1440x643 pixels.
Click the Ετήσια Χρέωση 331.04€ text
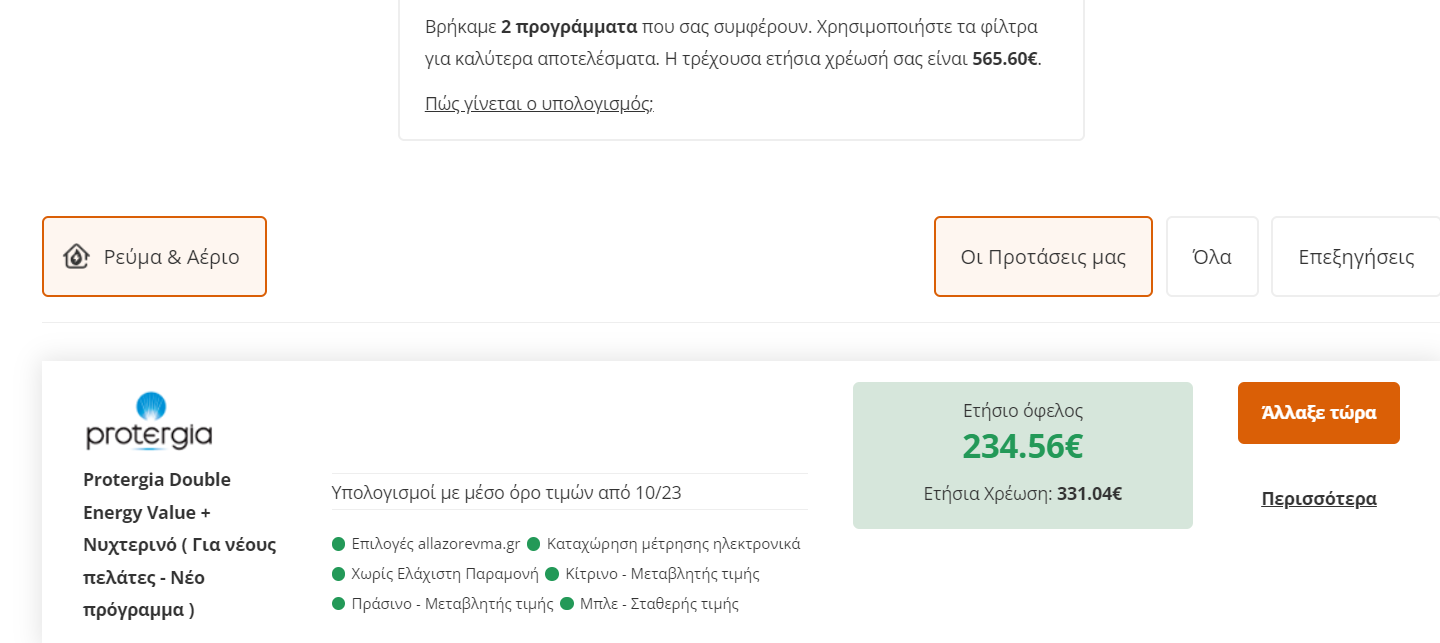[1023, 493]
